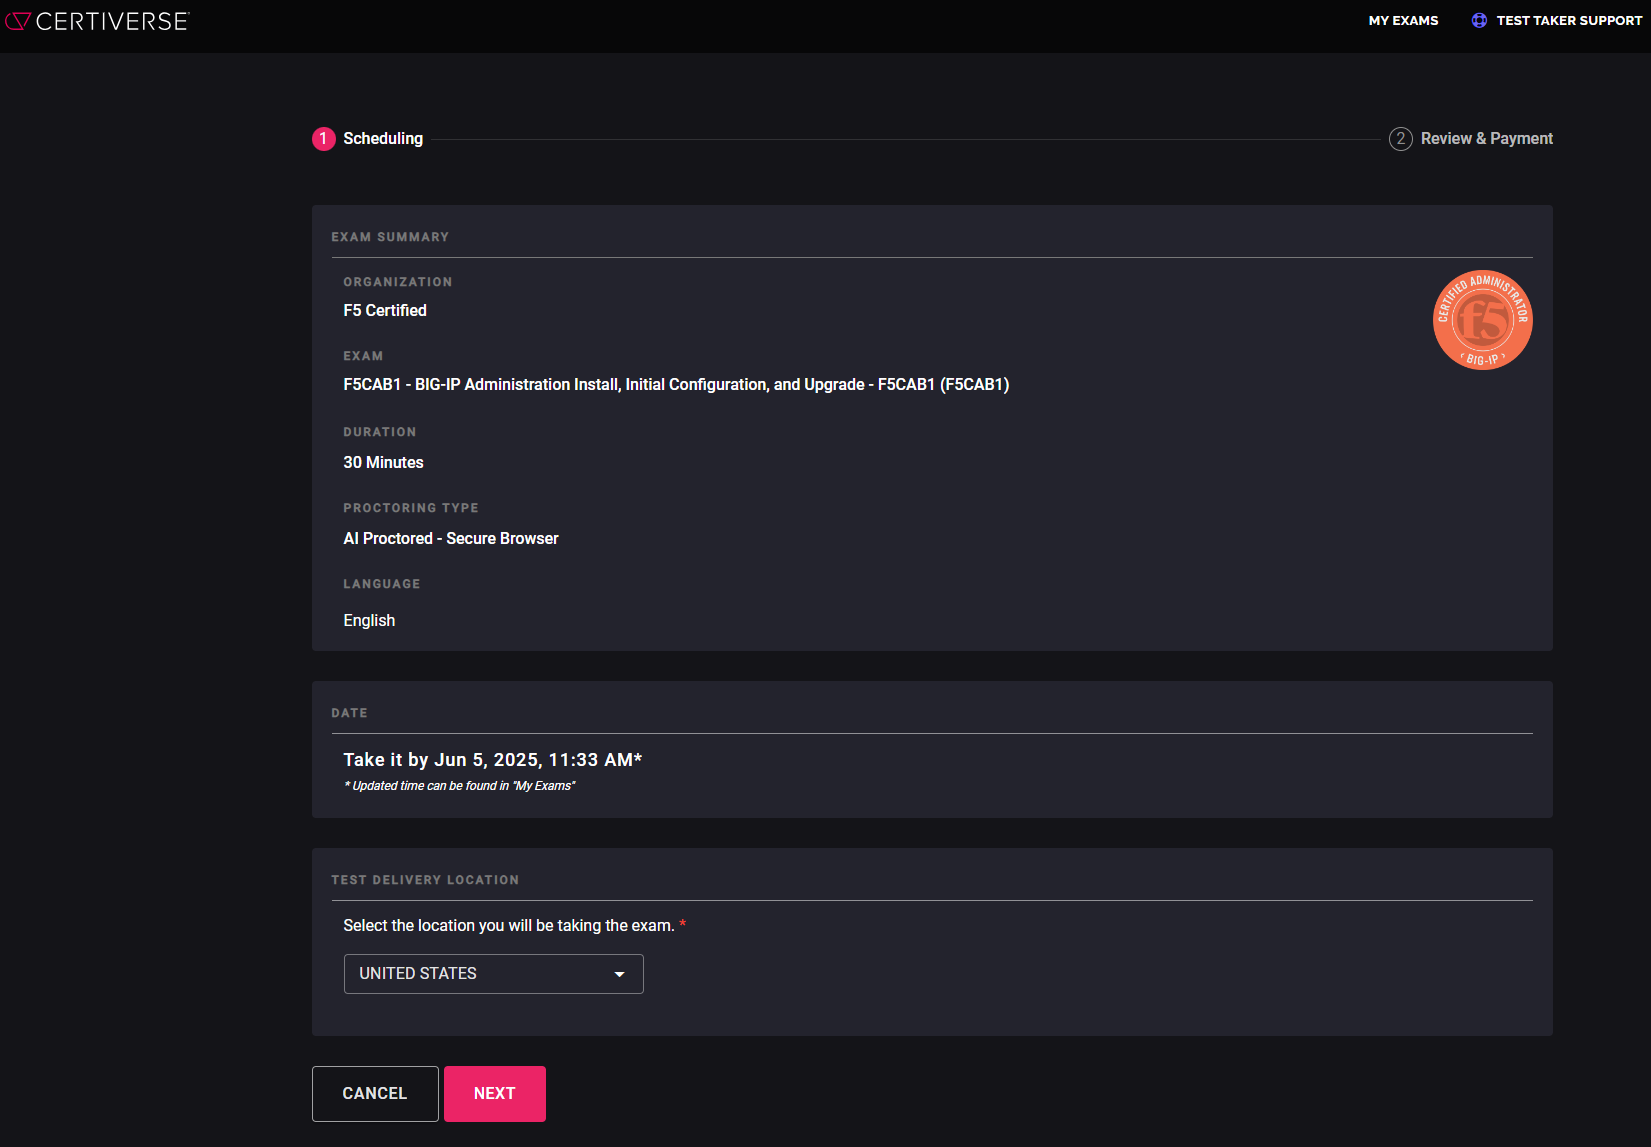This screenshot has height=1147, width=1651.
Task: Click the F5CAB1 exam title text
Action: [676, 385]
